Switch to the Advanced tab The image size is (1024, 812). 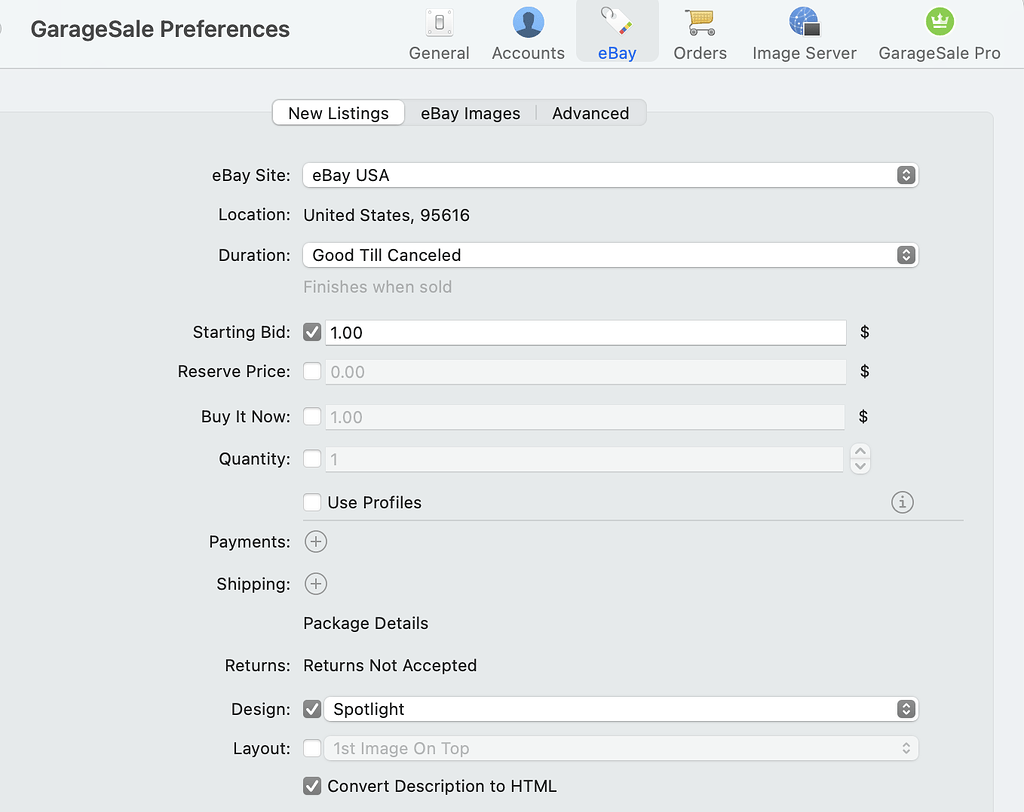coord(590,113)
